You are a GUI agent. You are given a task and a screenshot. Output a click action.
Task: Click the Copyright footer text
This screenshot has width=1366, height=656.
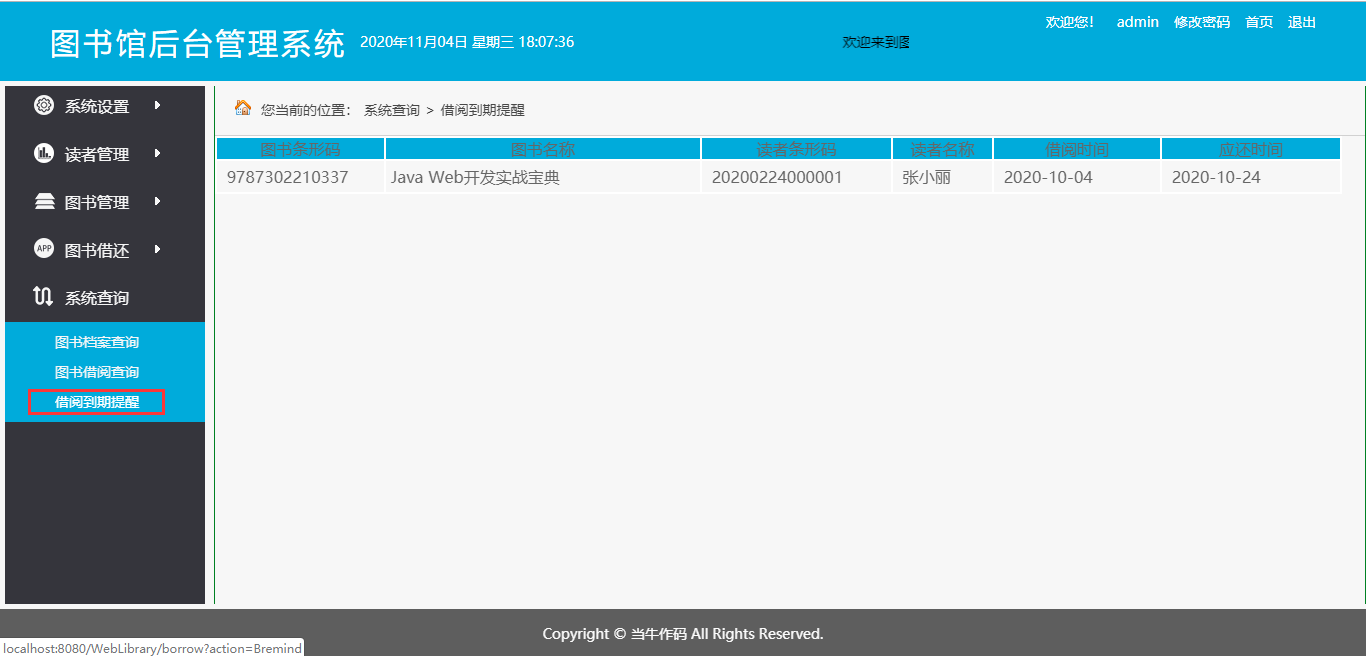tap(683, 633)
